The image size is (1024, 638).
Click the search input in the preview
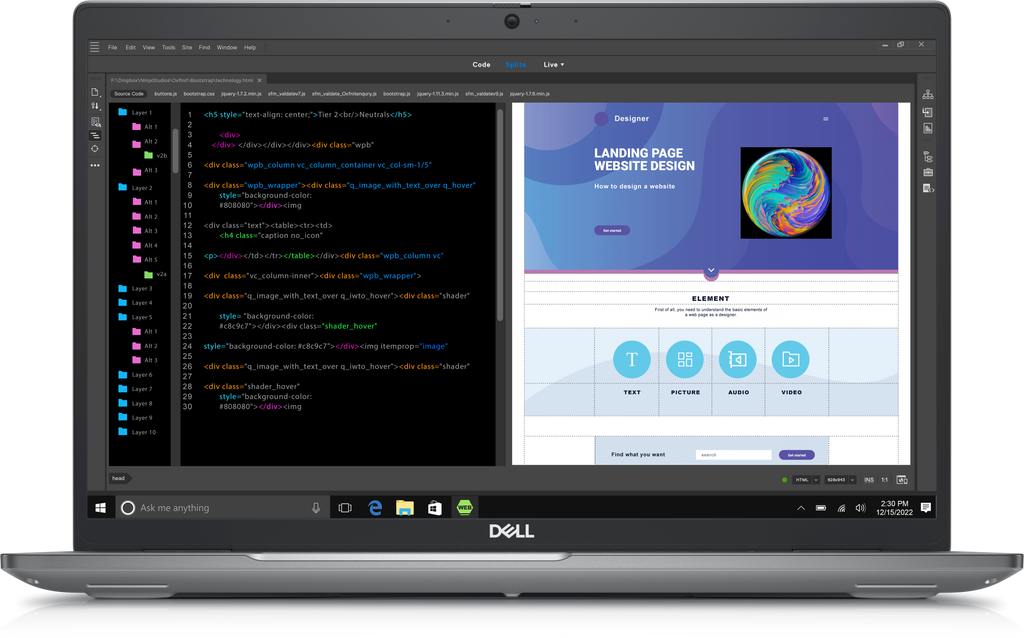pyautogui.click(x=733, y=455)
